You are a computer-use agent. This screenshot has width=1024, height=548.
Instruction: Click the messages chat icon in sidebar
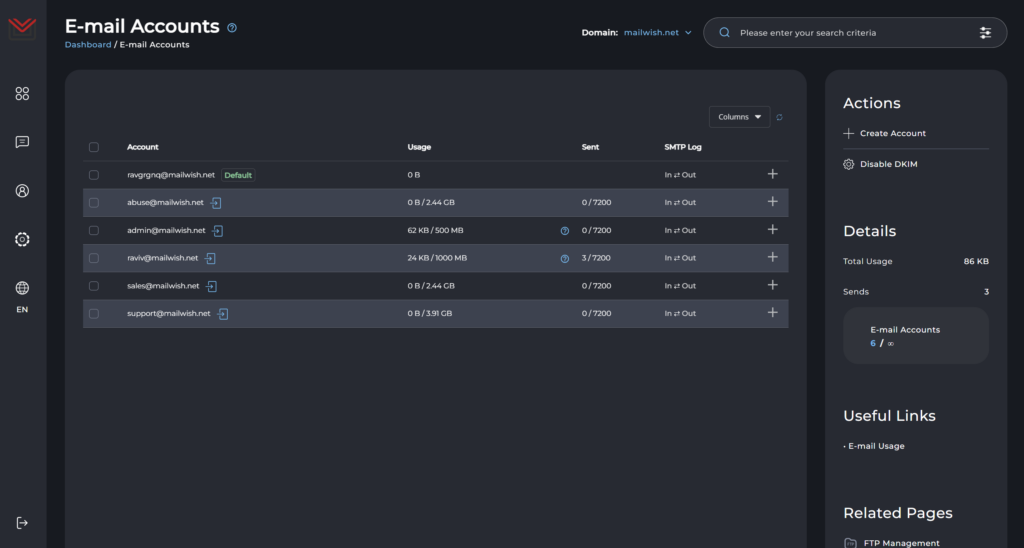click(x=22, y=142)
